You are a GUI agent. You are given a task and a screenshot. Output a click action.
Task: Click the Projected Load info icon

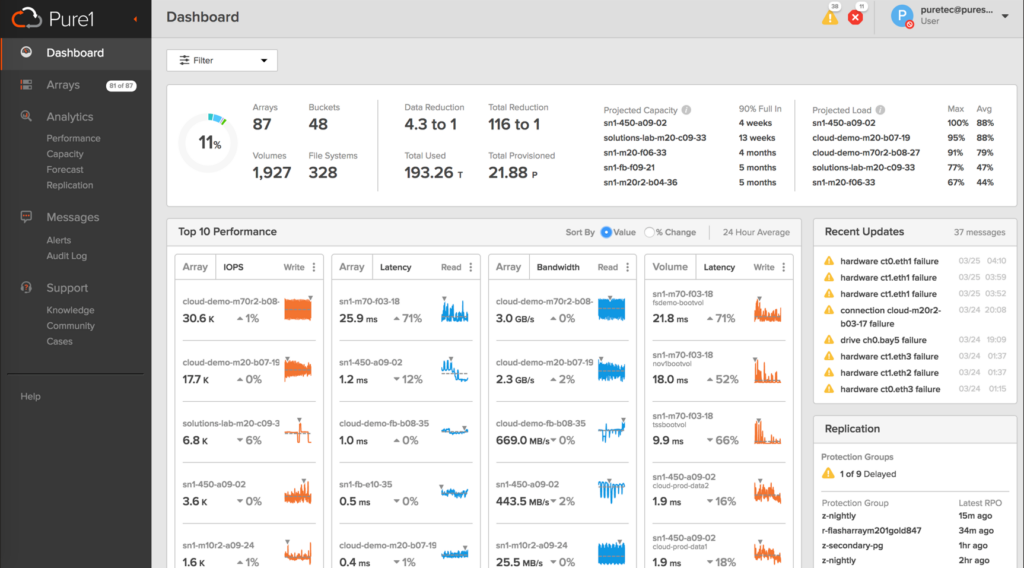click(x=881, y=110)
